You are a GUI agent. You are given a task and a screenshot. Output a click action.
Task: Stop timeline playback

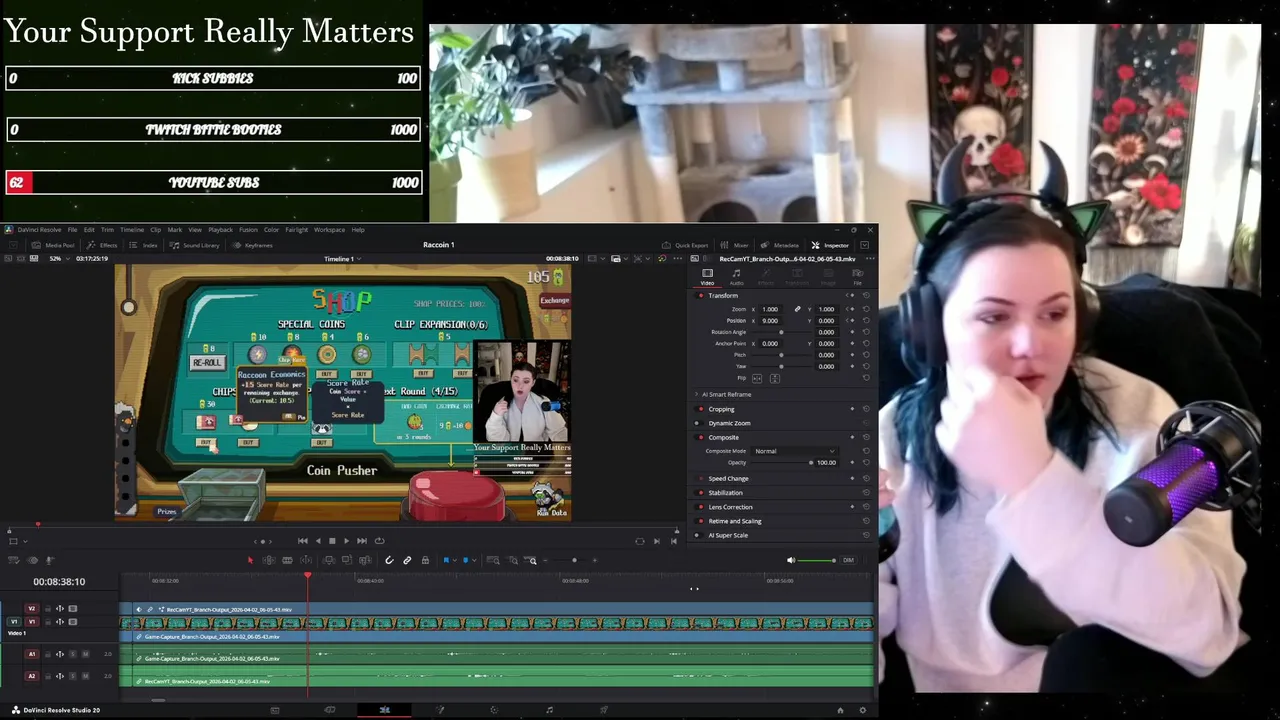[x=332, y=541]
